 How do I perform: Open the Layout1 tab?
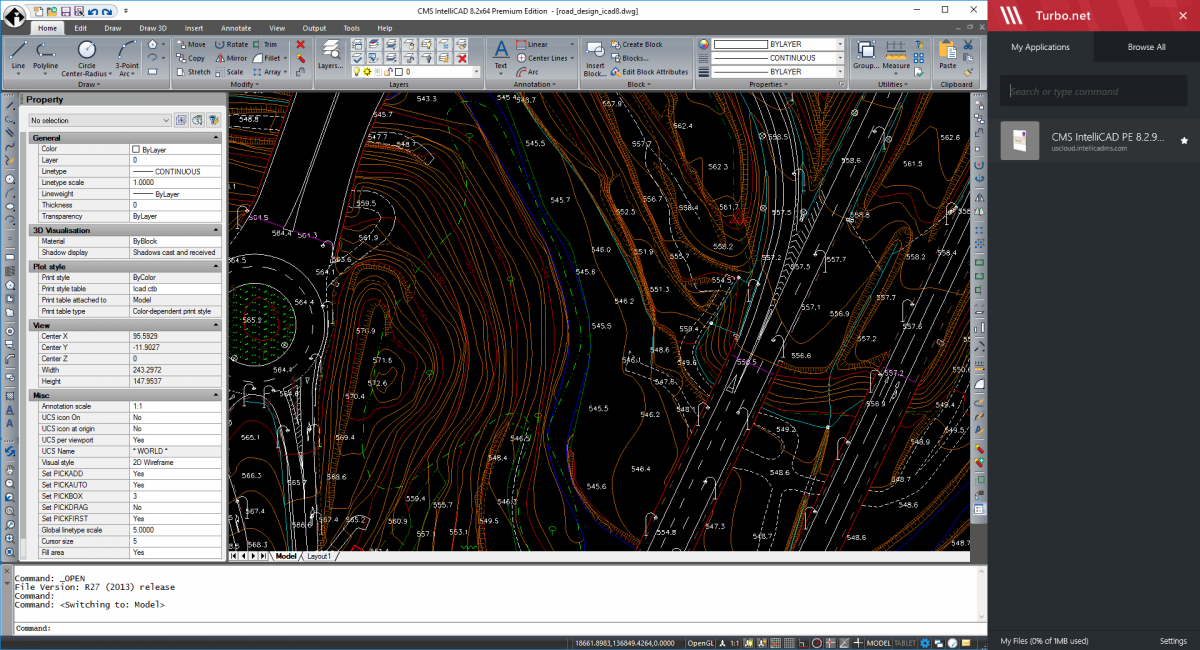317,556
